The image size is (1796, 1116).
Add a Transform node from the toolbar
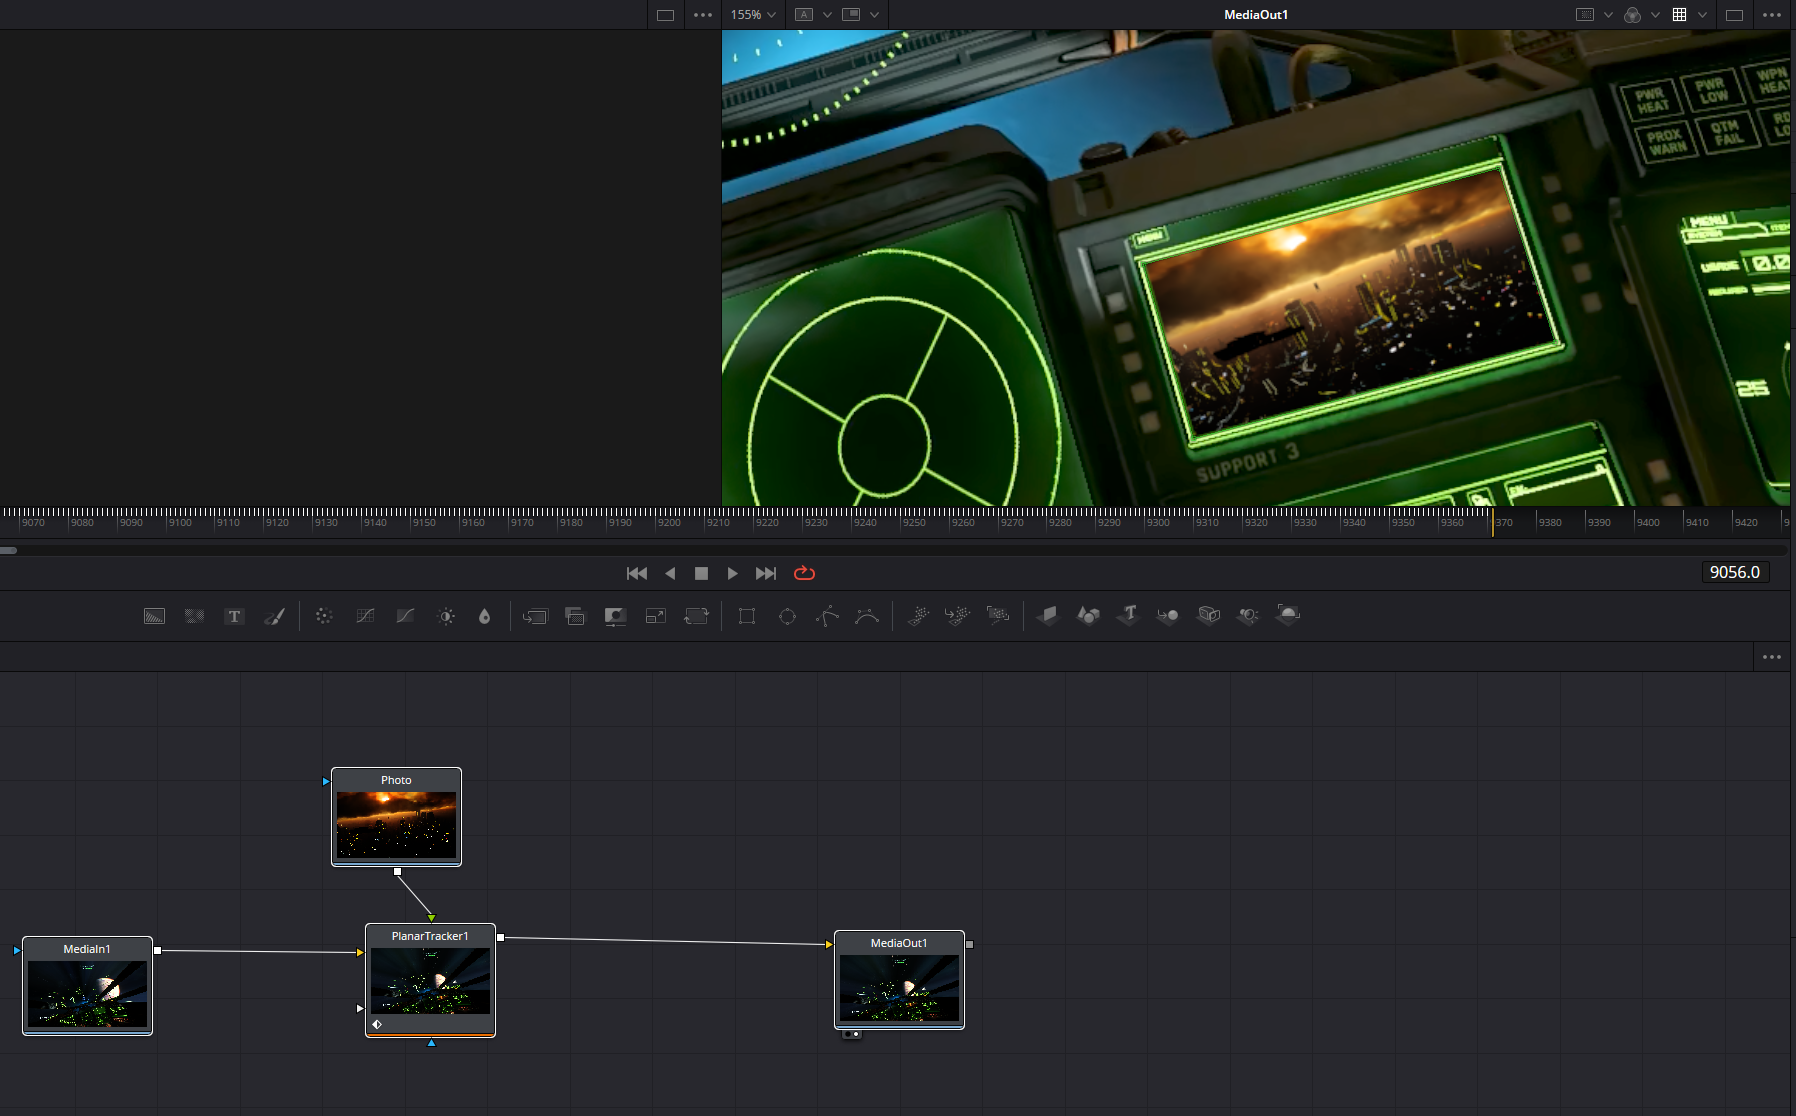[x=696, y=616]
